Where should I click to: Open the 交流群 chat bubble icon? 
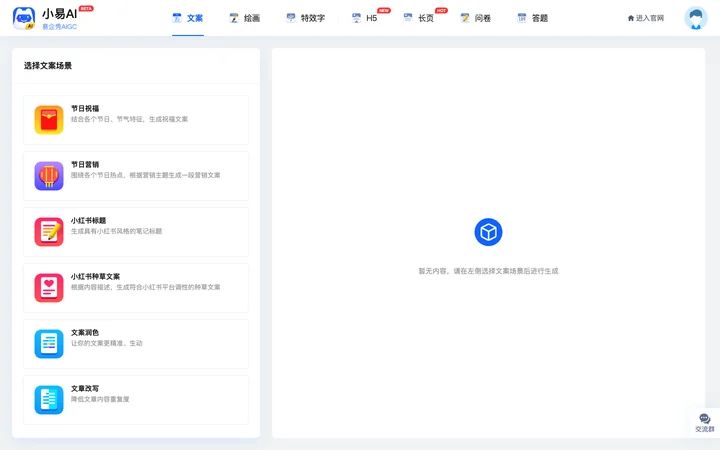pyautogui.click(x=704, y=419)
